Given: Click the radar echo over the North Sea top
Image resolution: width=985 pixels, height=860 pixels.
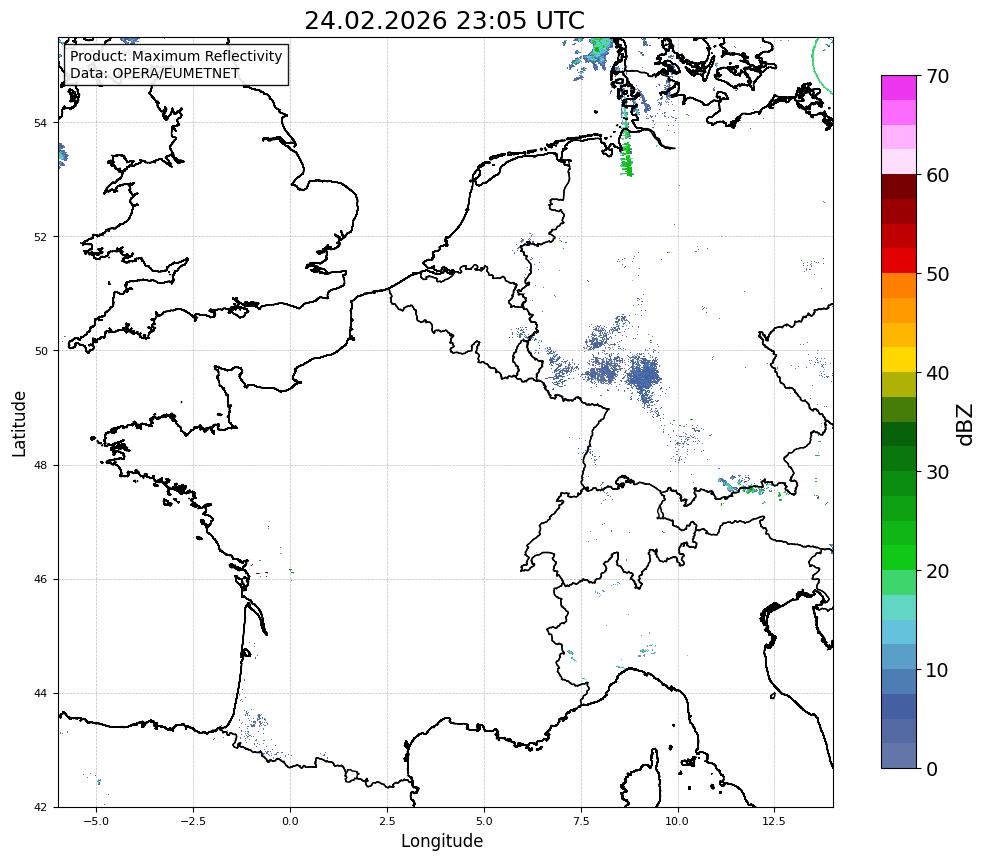Looking at the screenshot, I should [590, 58].
